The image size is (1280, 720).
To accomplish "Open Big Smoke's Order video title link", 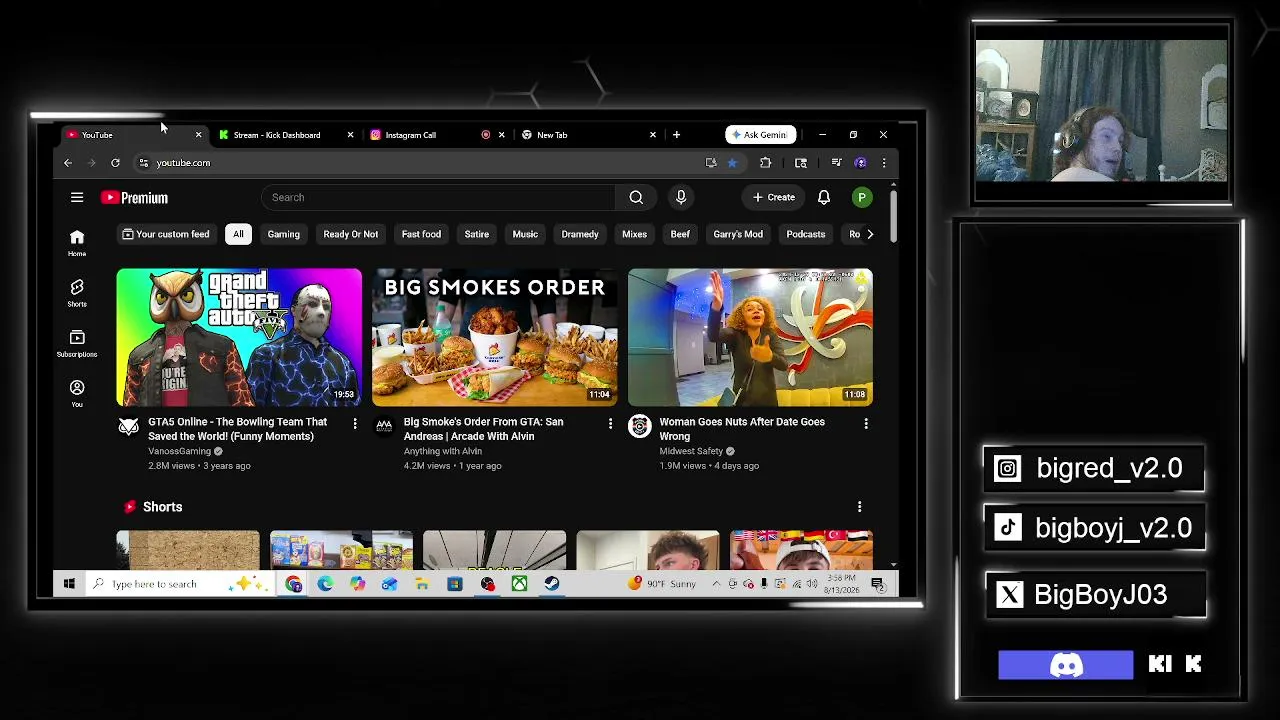I will [x=484, y=429].
